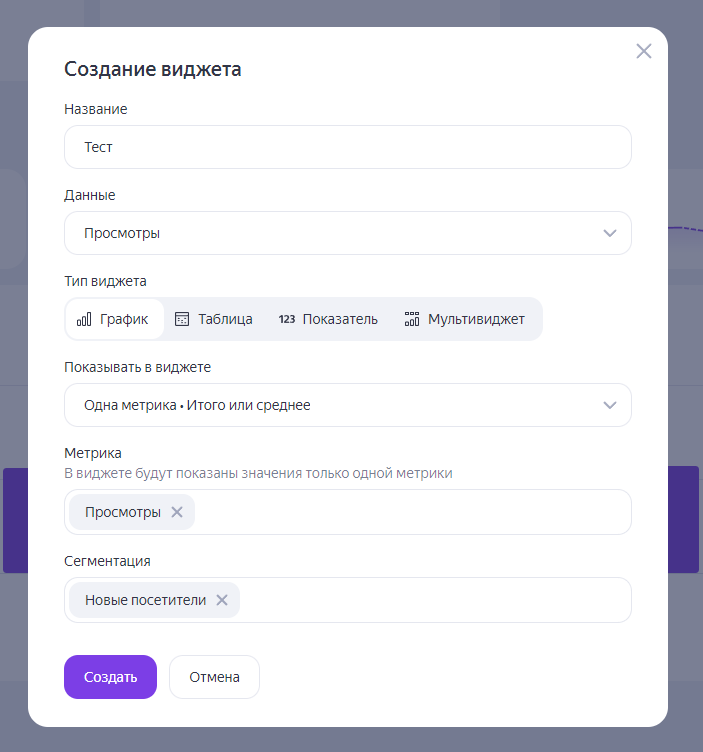The width and height of the screenshot is (703, 752).
Task: Click the bar chart icon for График
Action: click(x=84, y=319)
